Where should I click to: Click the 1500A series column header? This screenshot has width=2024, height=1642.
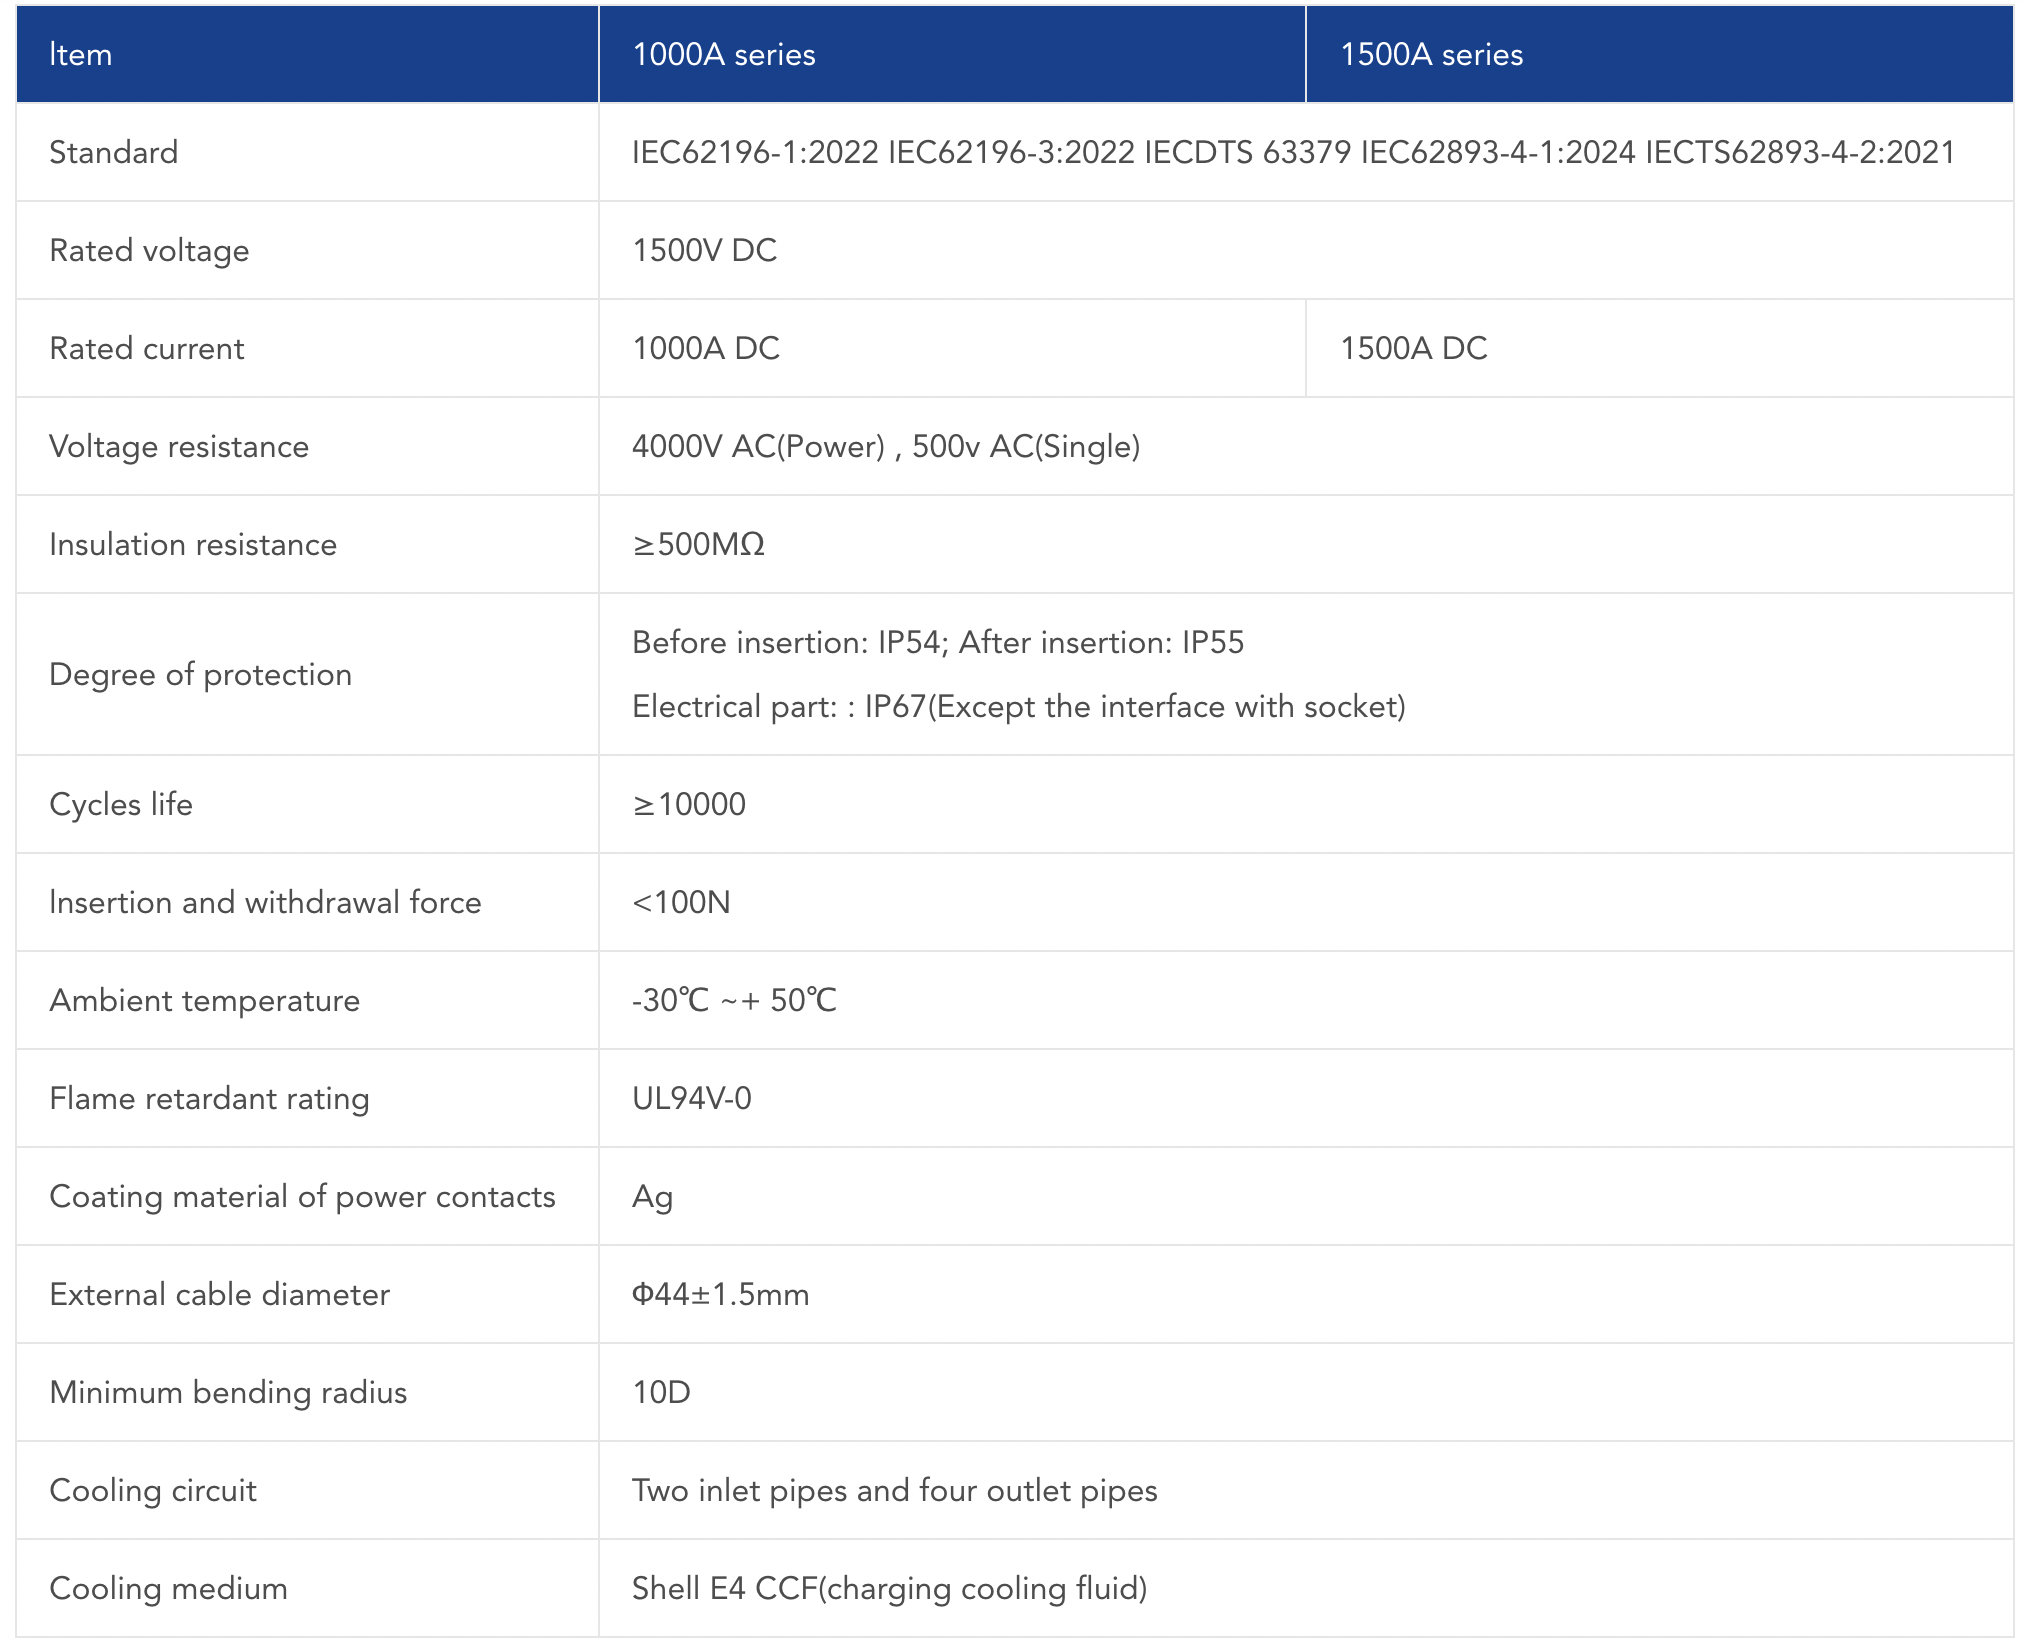click(x=1431, y=55)
